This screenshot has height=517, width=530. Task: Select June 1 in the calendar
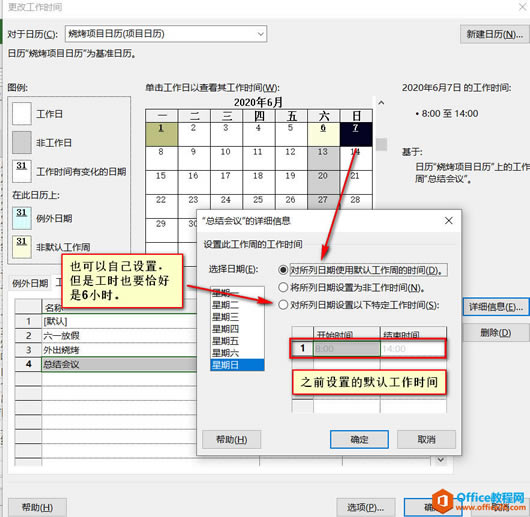(161, 134)
